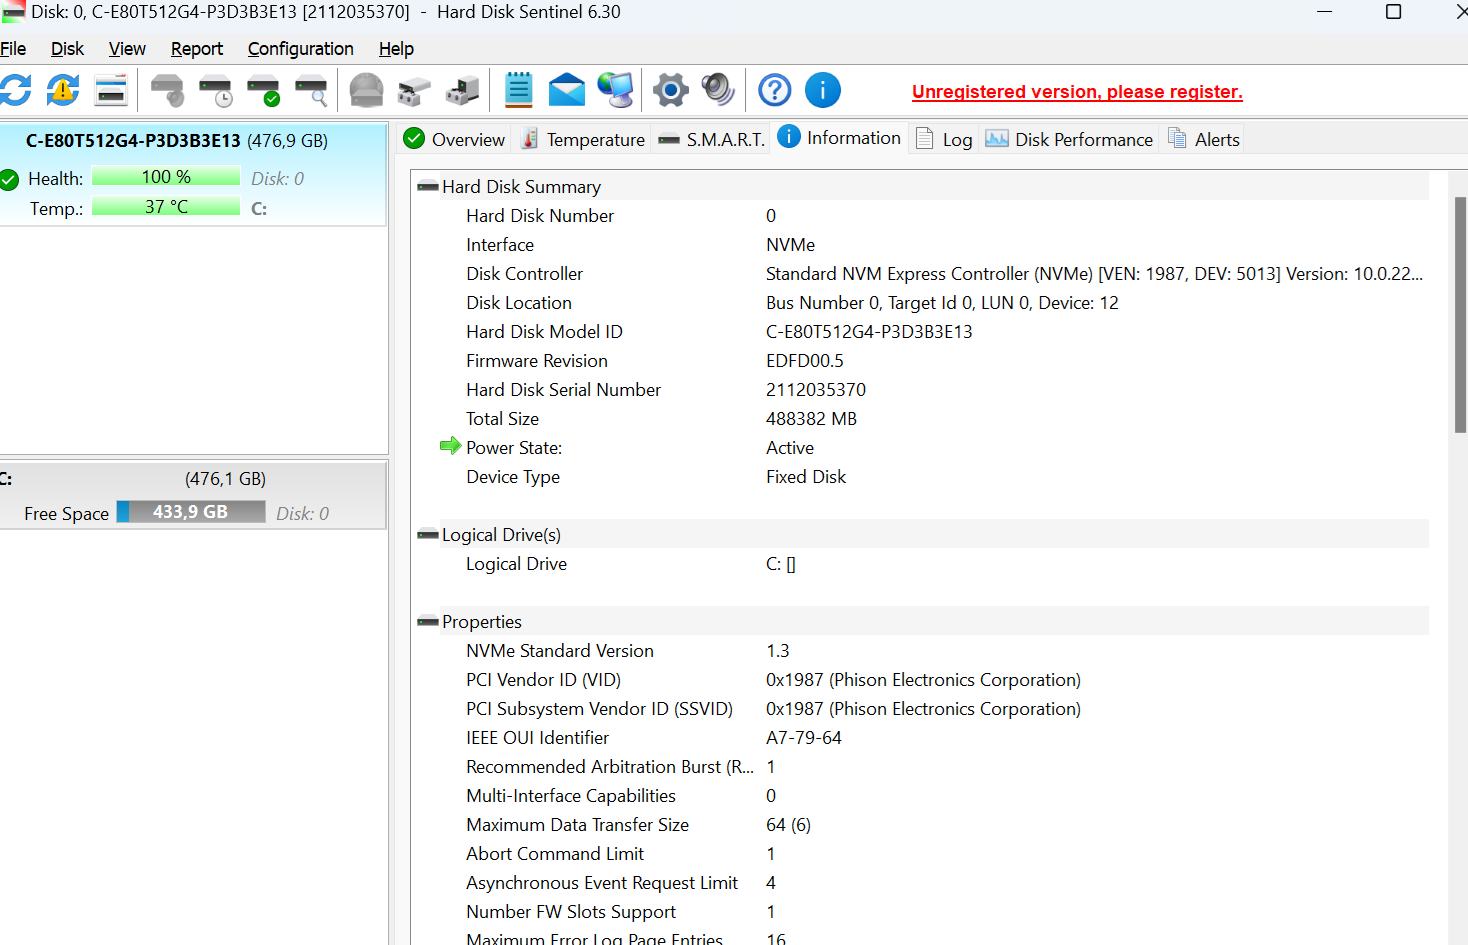Image resolution: width=1468 pixels, height=945 pixels.
Task: Open the Disk menu
Action: click(67, 48)
